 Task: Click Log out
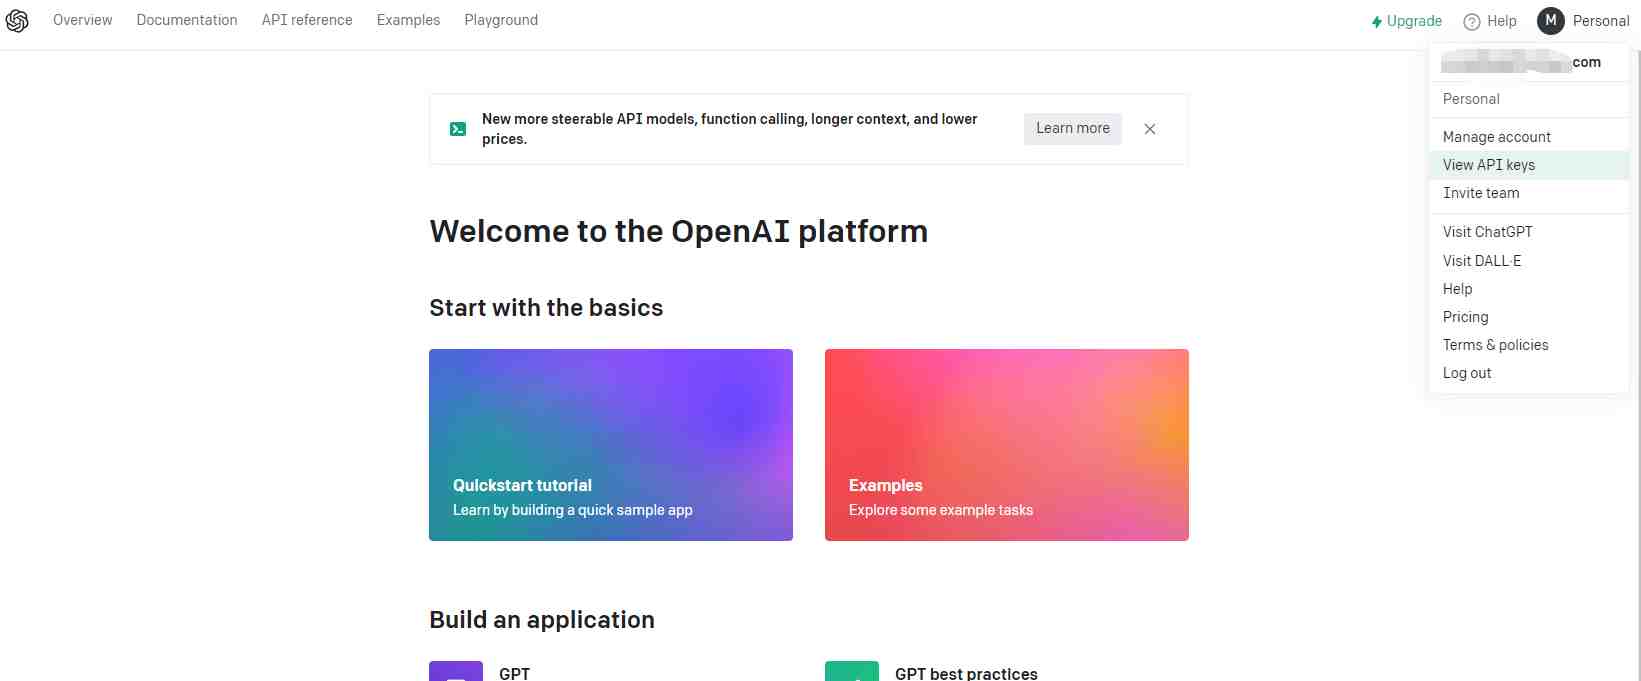point(1529,373)
